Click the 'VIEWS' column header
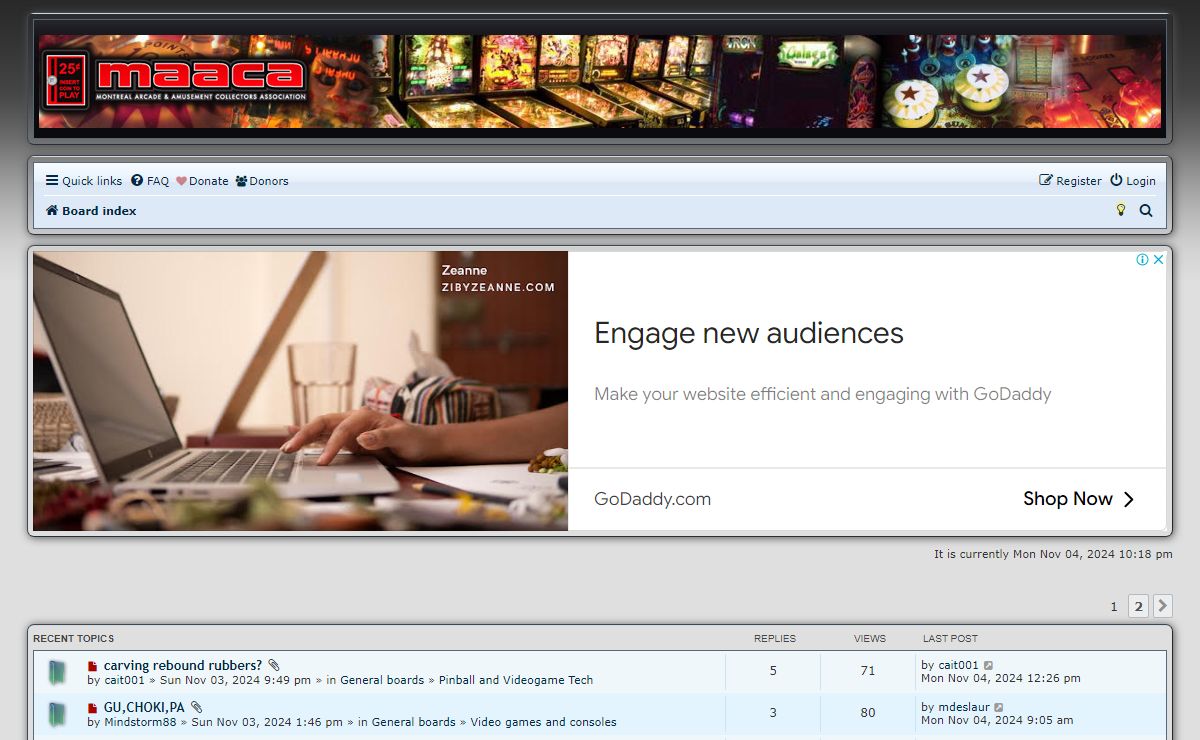 click(x=870, y=638)
